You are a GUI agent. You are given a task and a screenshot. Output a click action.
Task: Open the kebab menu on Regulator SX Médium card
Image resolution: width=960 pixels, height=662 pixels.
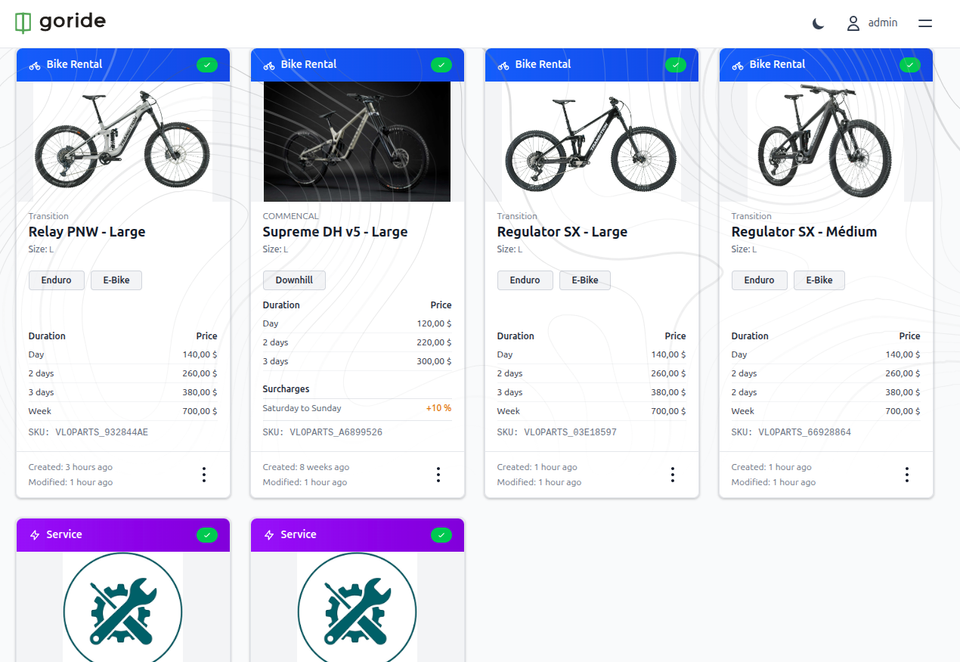(907, 474)
